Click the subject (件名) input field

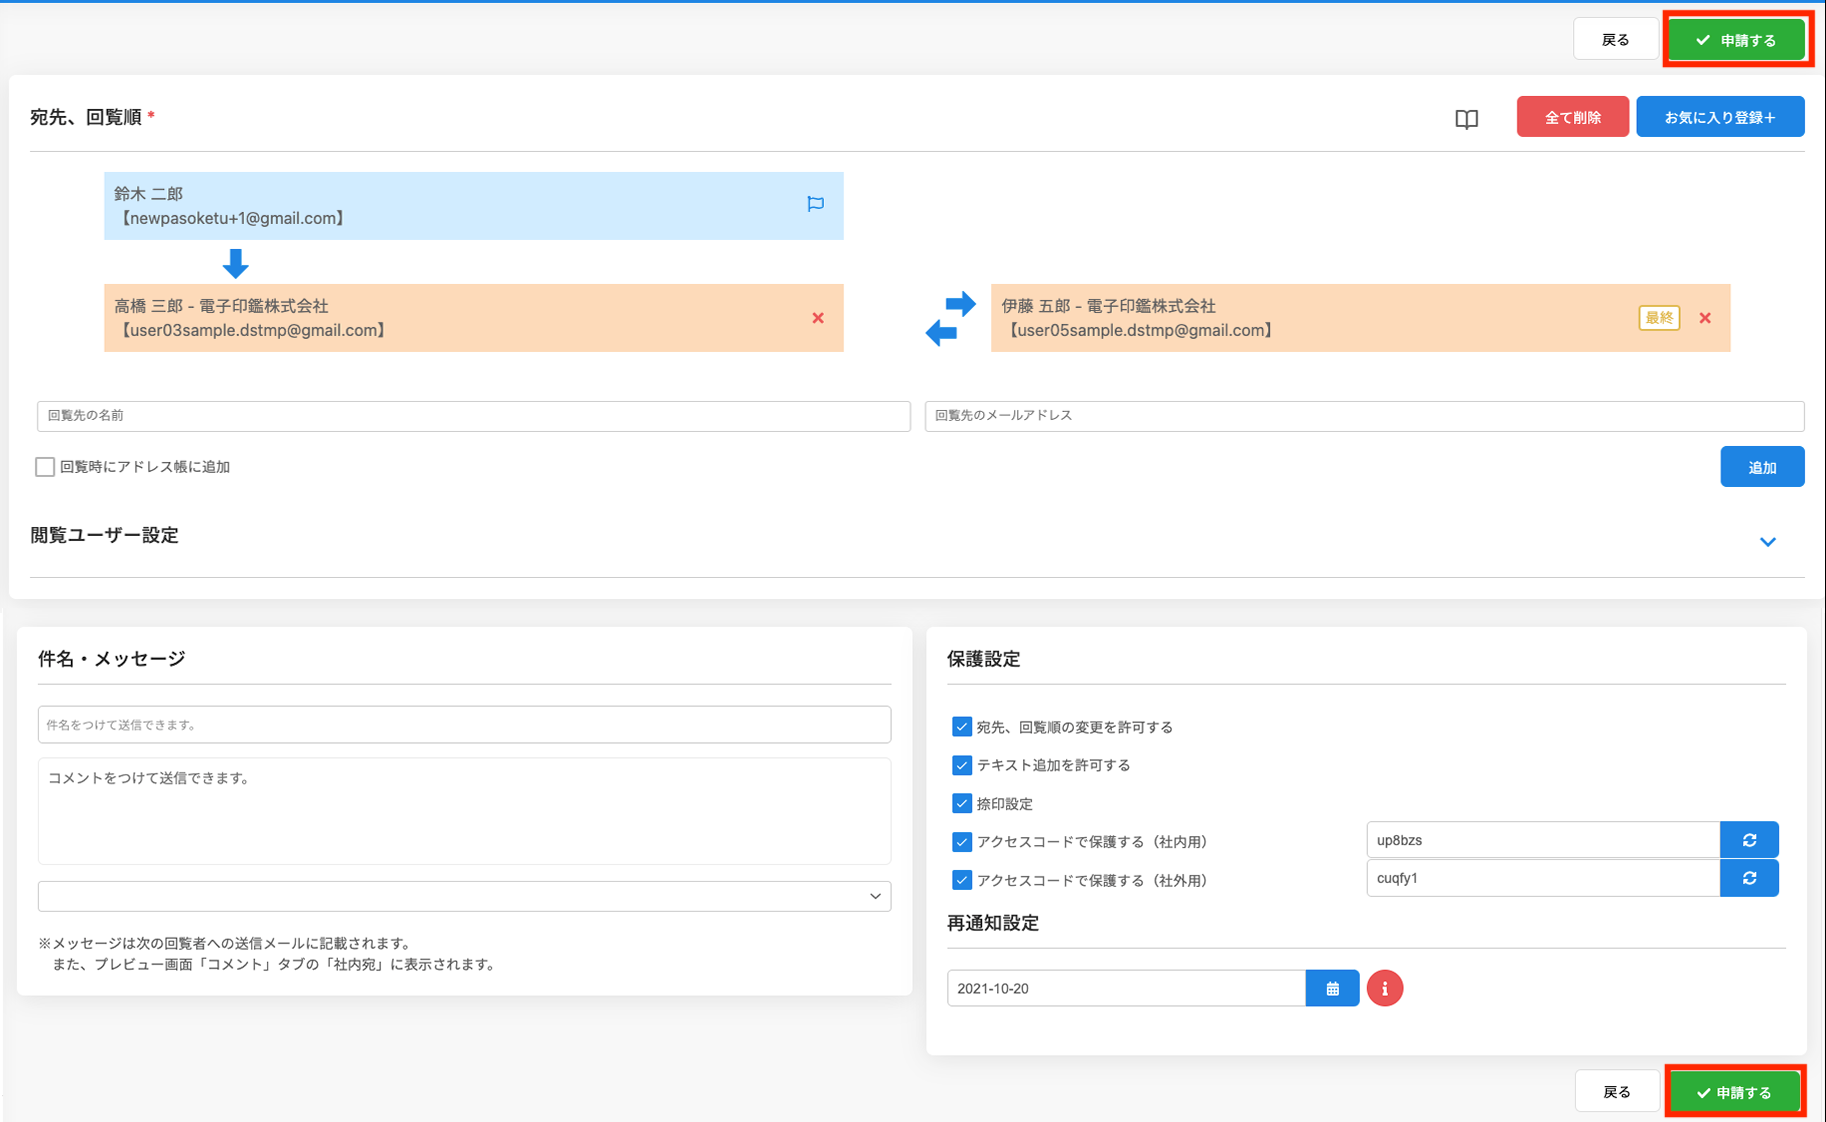(x=464, y=724)
